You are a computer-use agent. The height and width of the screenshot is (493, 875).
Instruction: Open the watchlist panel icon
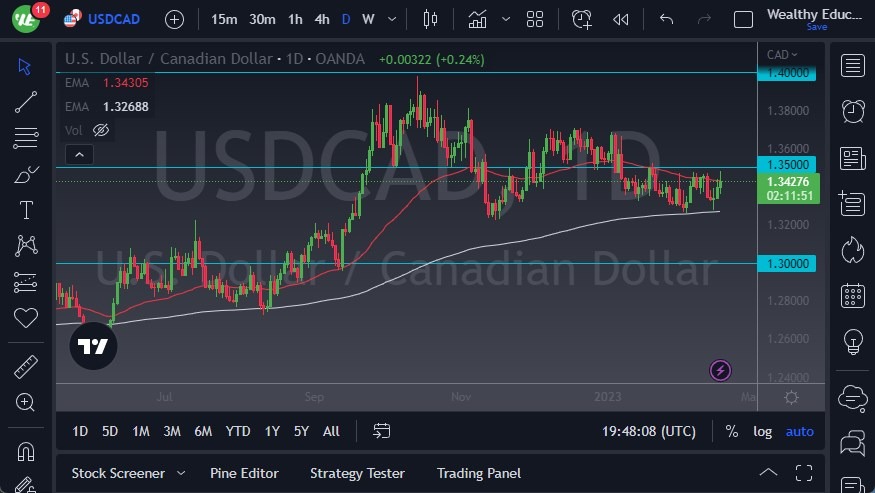pos(853,66)
